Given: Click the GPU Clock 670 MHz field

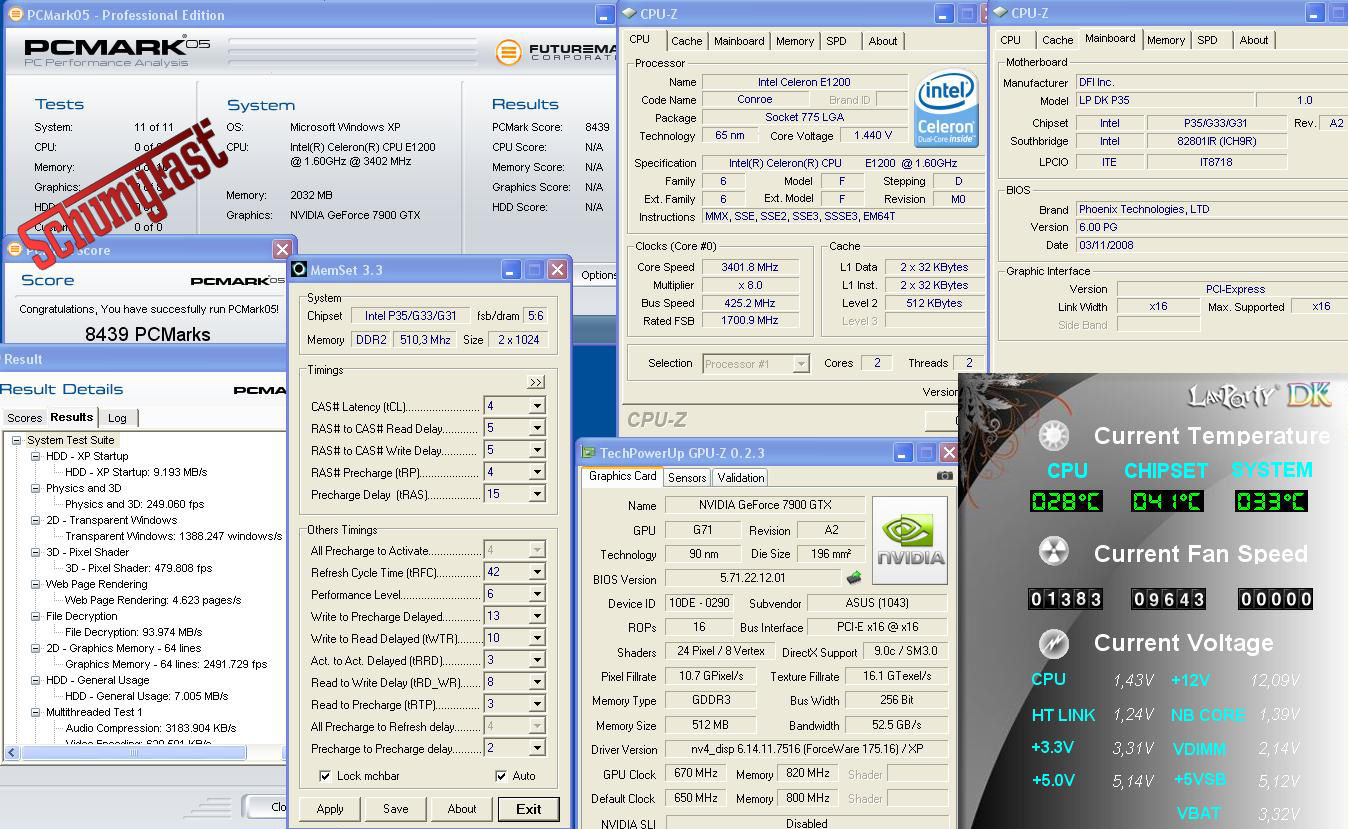Looking at the screenshot, I should (x=693, y=774).
